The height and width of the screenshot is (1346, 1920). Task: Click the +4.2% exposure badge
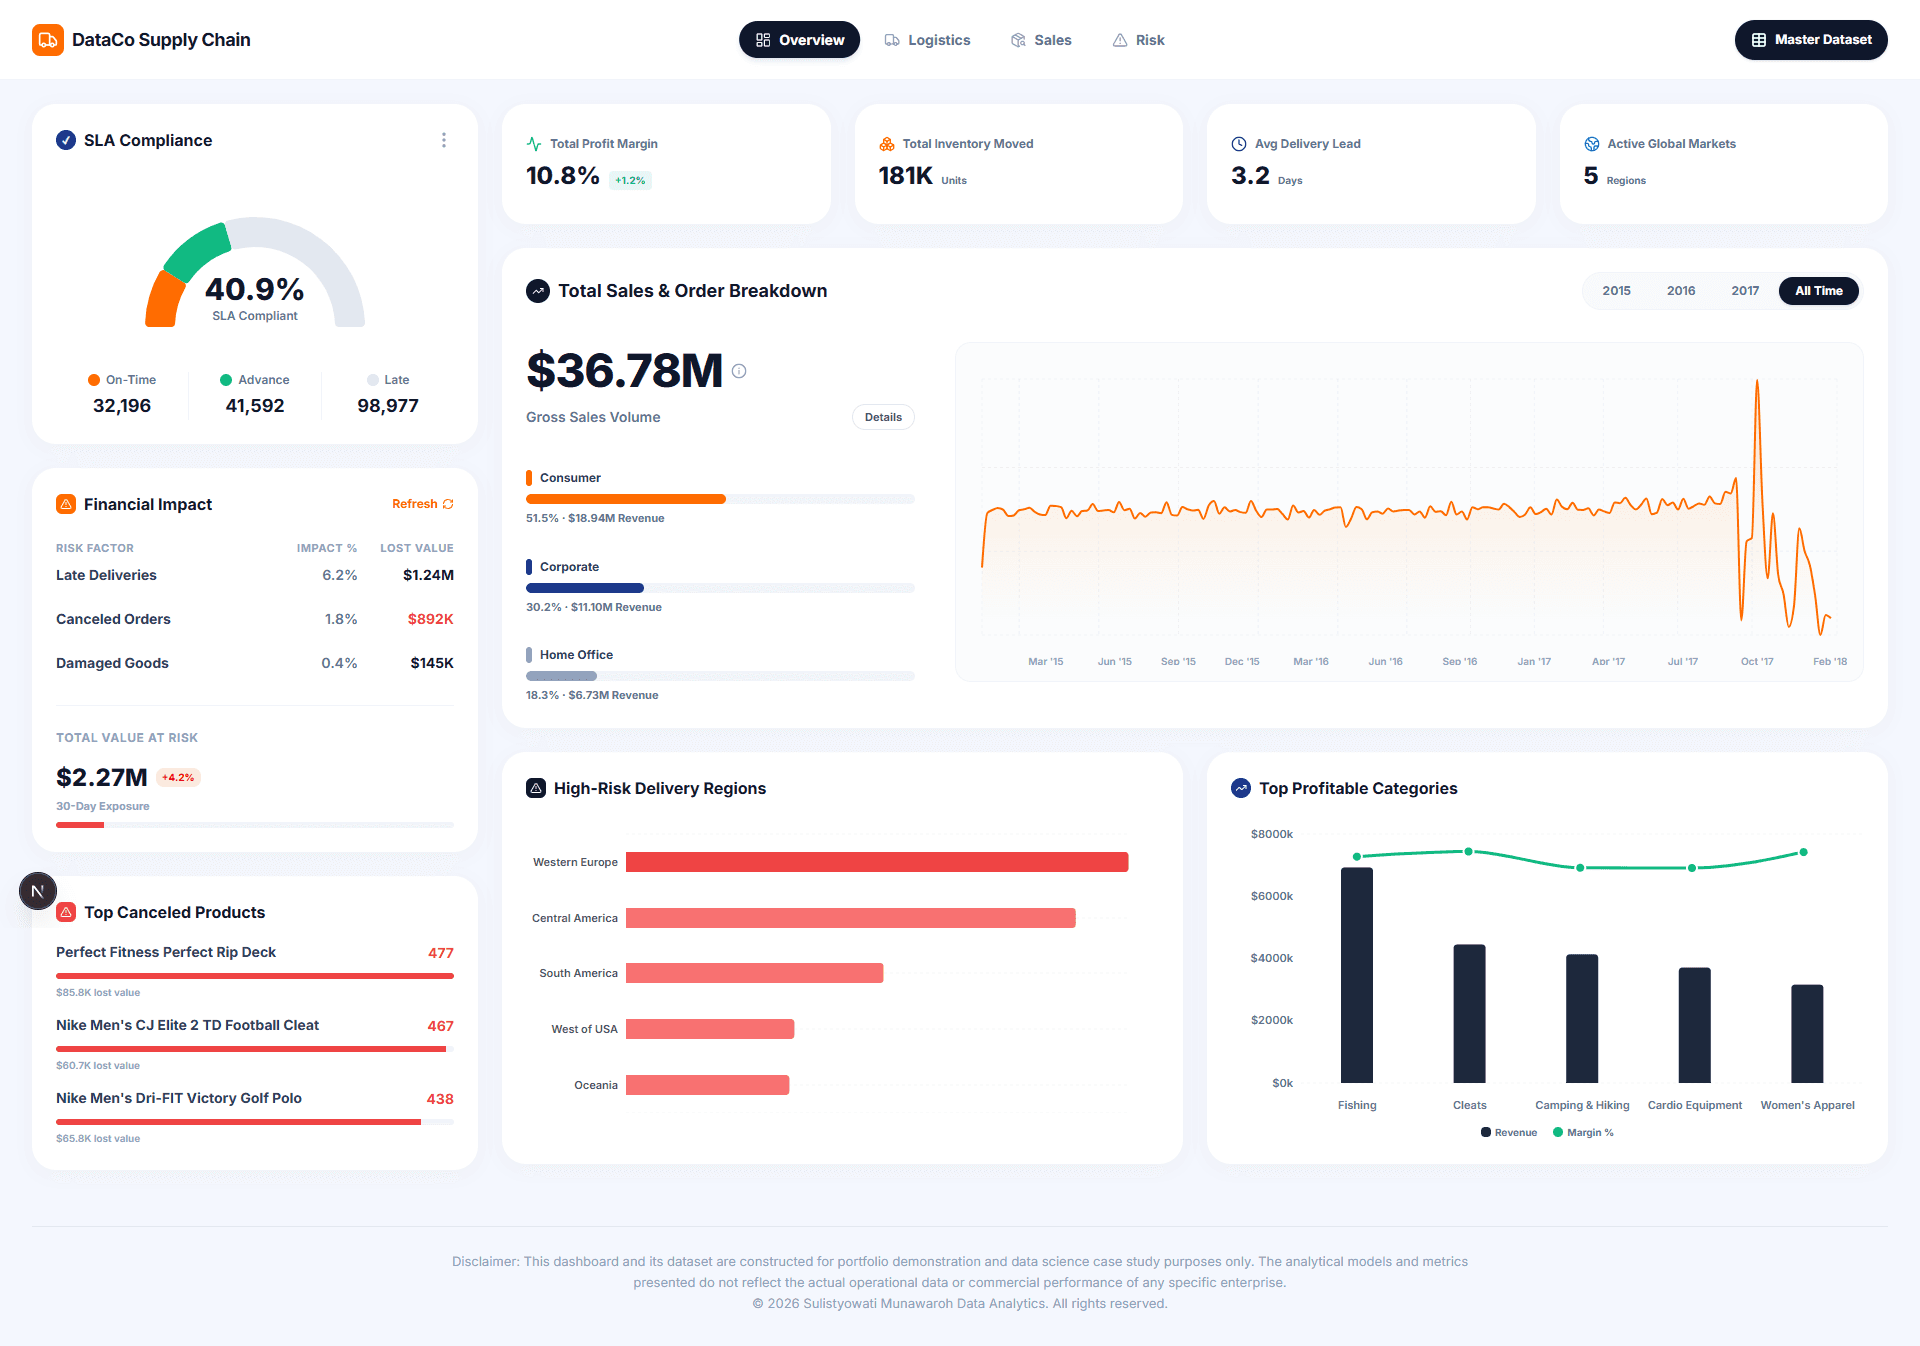178,777
